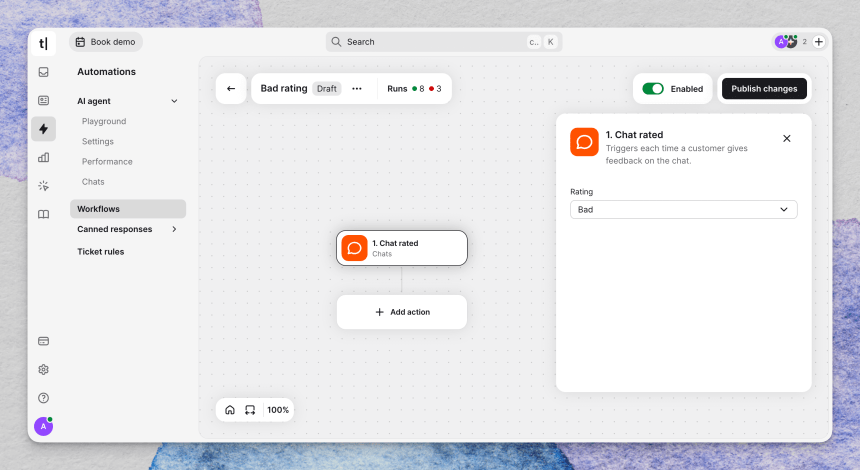The image size is (860, 470).
Task: Click the back arrow button
Action: click(231, 88)
